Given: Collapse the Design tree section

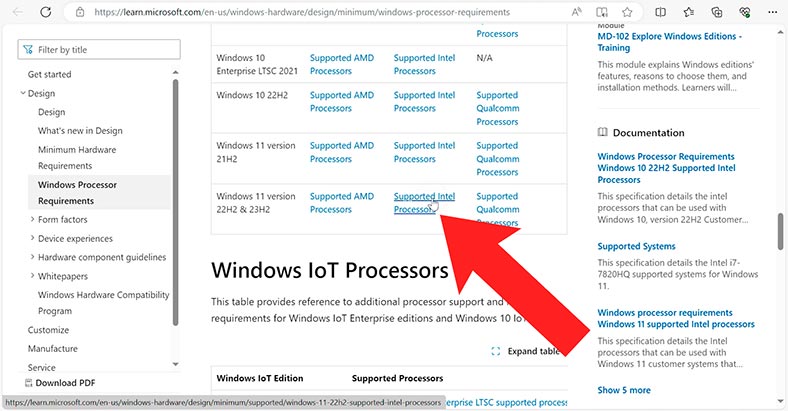Looking at the screenshot, I should pos(23,93).
